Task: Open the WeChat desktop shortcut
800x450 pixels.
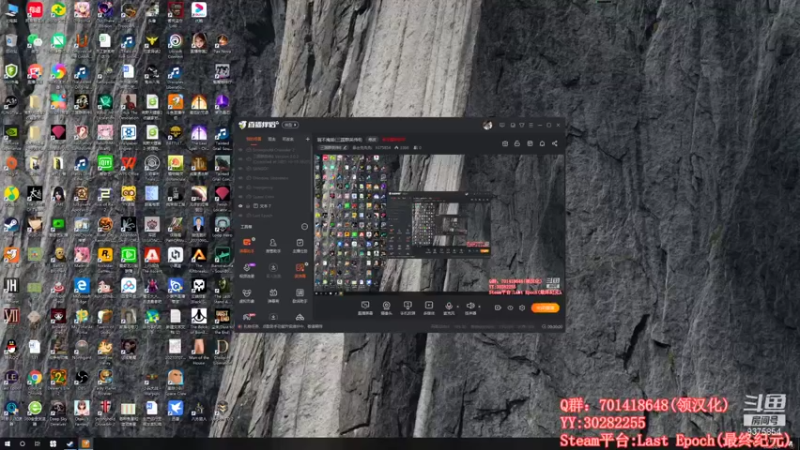Action: click(34, 41)
